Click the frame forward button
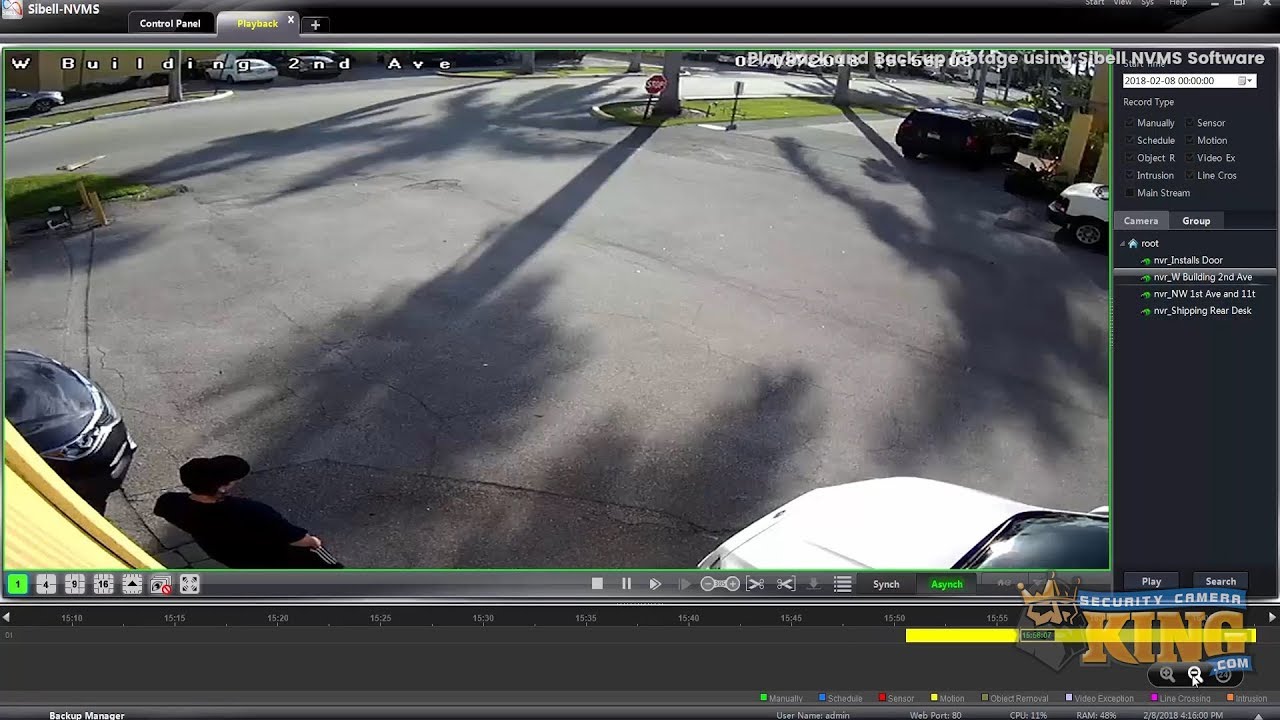 685,584
